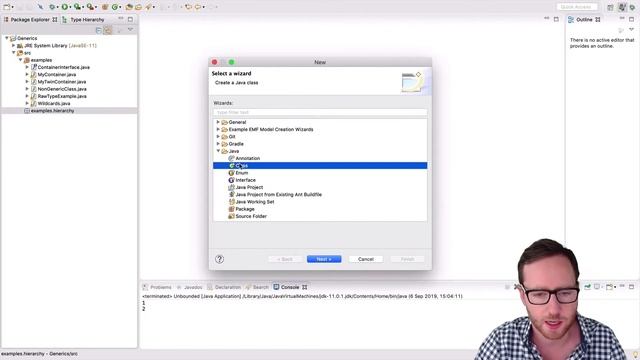This screenshot has height=360, width=640.
Task: Click the Quick Access search field
Action: click(x=577, y=7)
